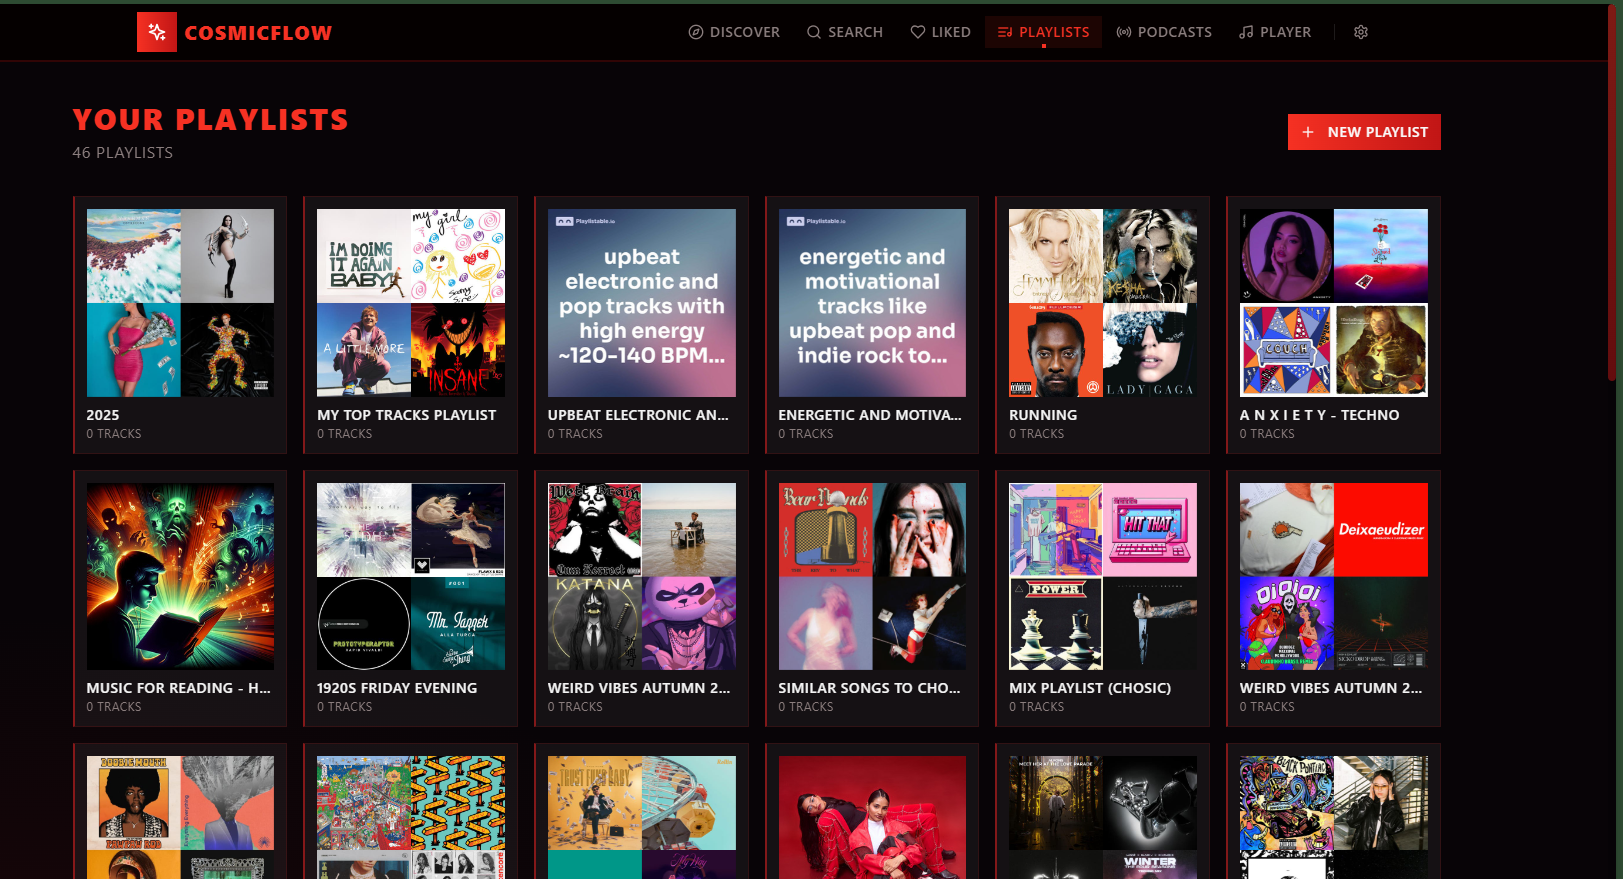Open the upbeat electronic playlist cover
This screenshot has width=1623, height=879.
(x=642, y=303)
